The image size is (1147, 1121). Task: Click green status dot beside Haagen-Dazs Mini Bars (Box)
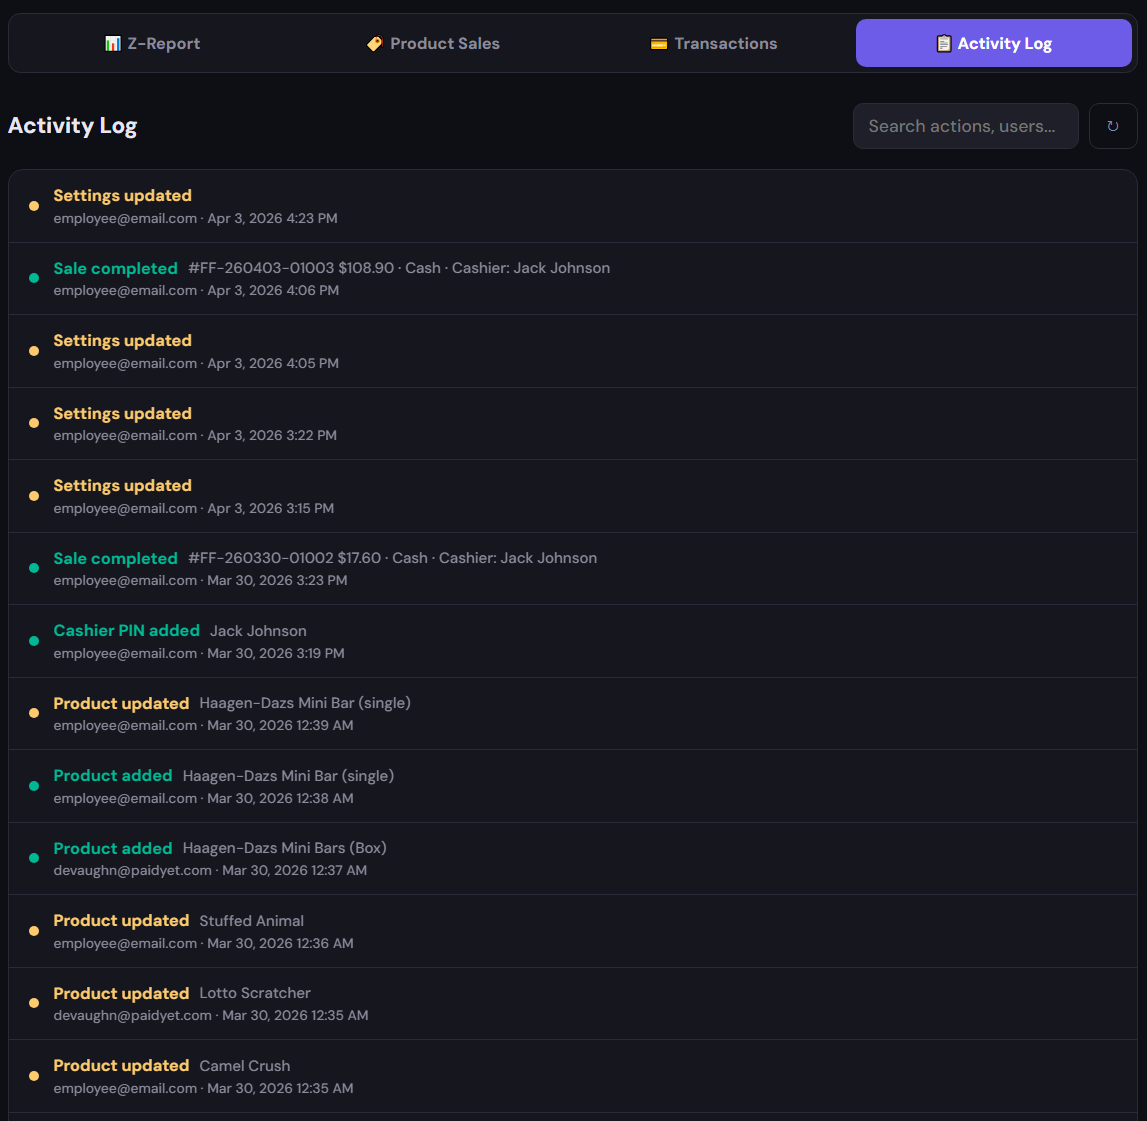34,858
